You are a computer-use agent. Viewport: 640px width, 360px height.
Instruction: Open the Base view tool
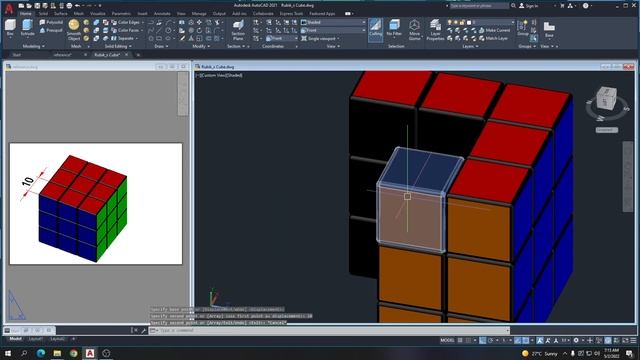click(x=549, y=29)
